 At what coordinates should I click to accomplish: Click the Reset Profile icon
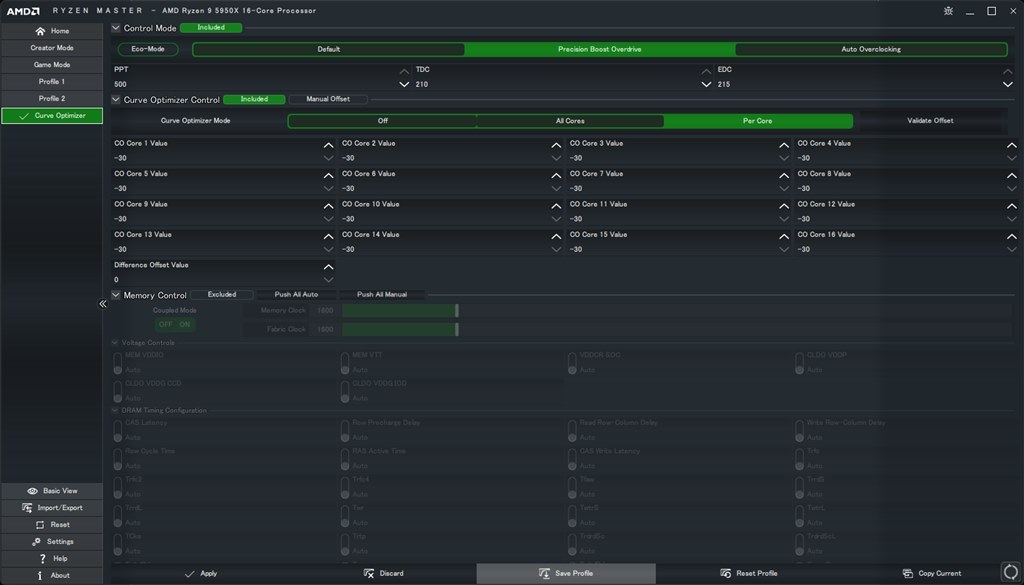[x=725, y=574]
